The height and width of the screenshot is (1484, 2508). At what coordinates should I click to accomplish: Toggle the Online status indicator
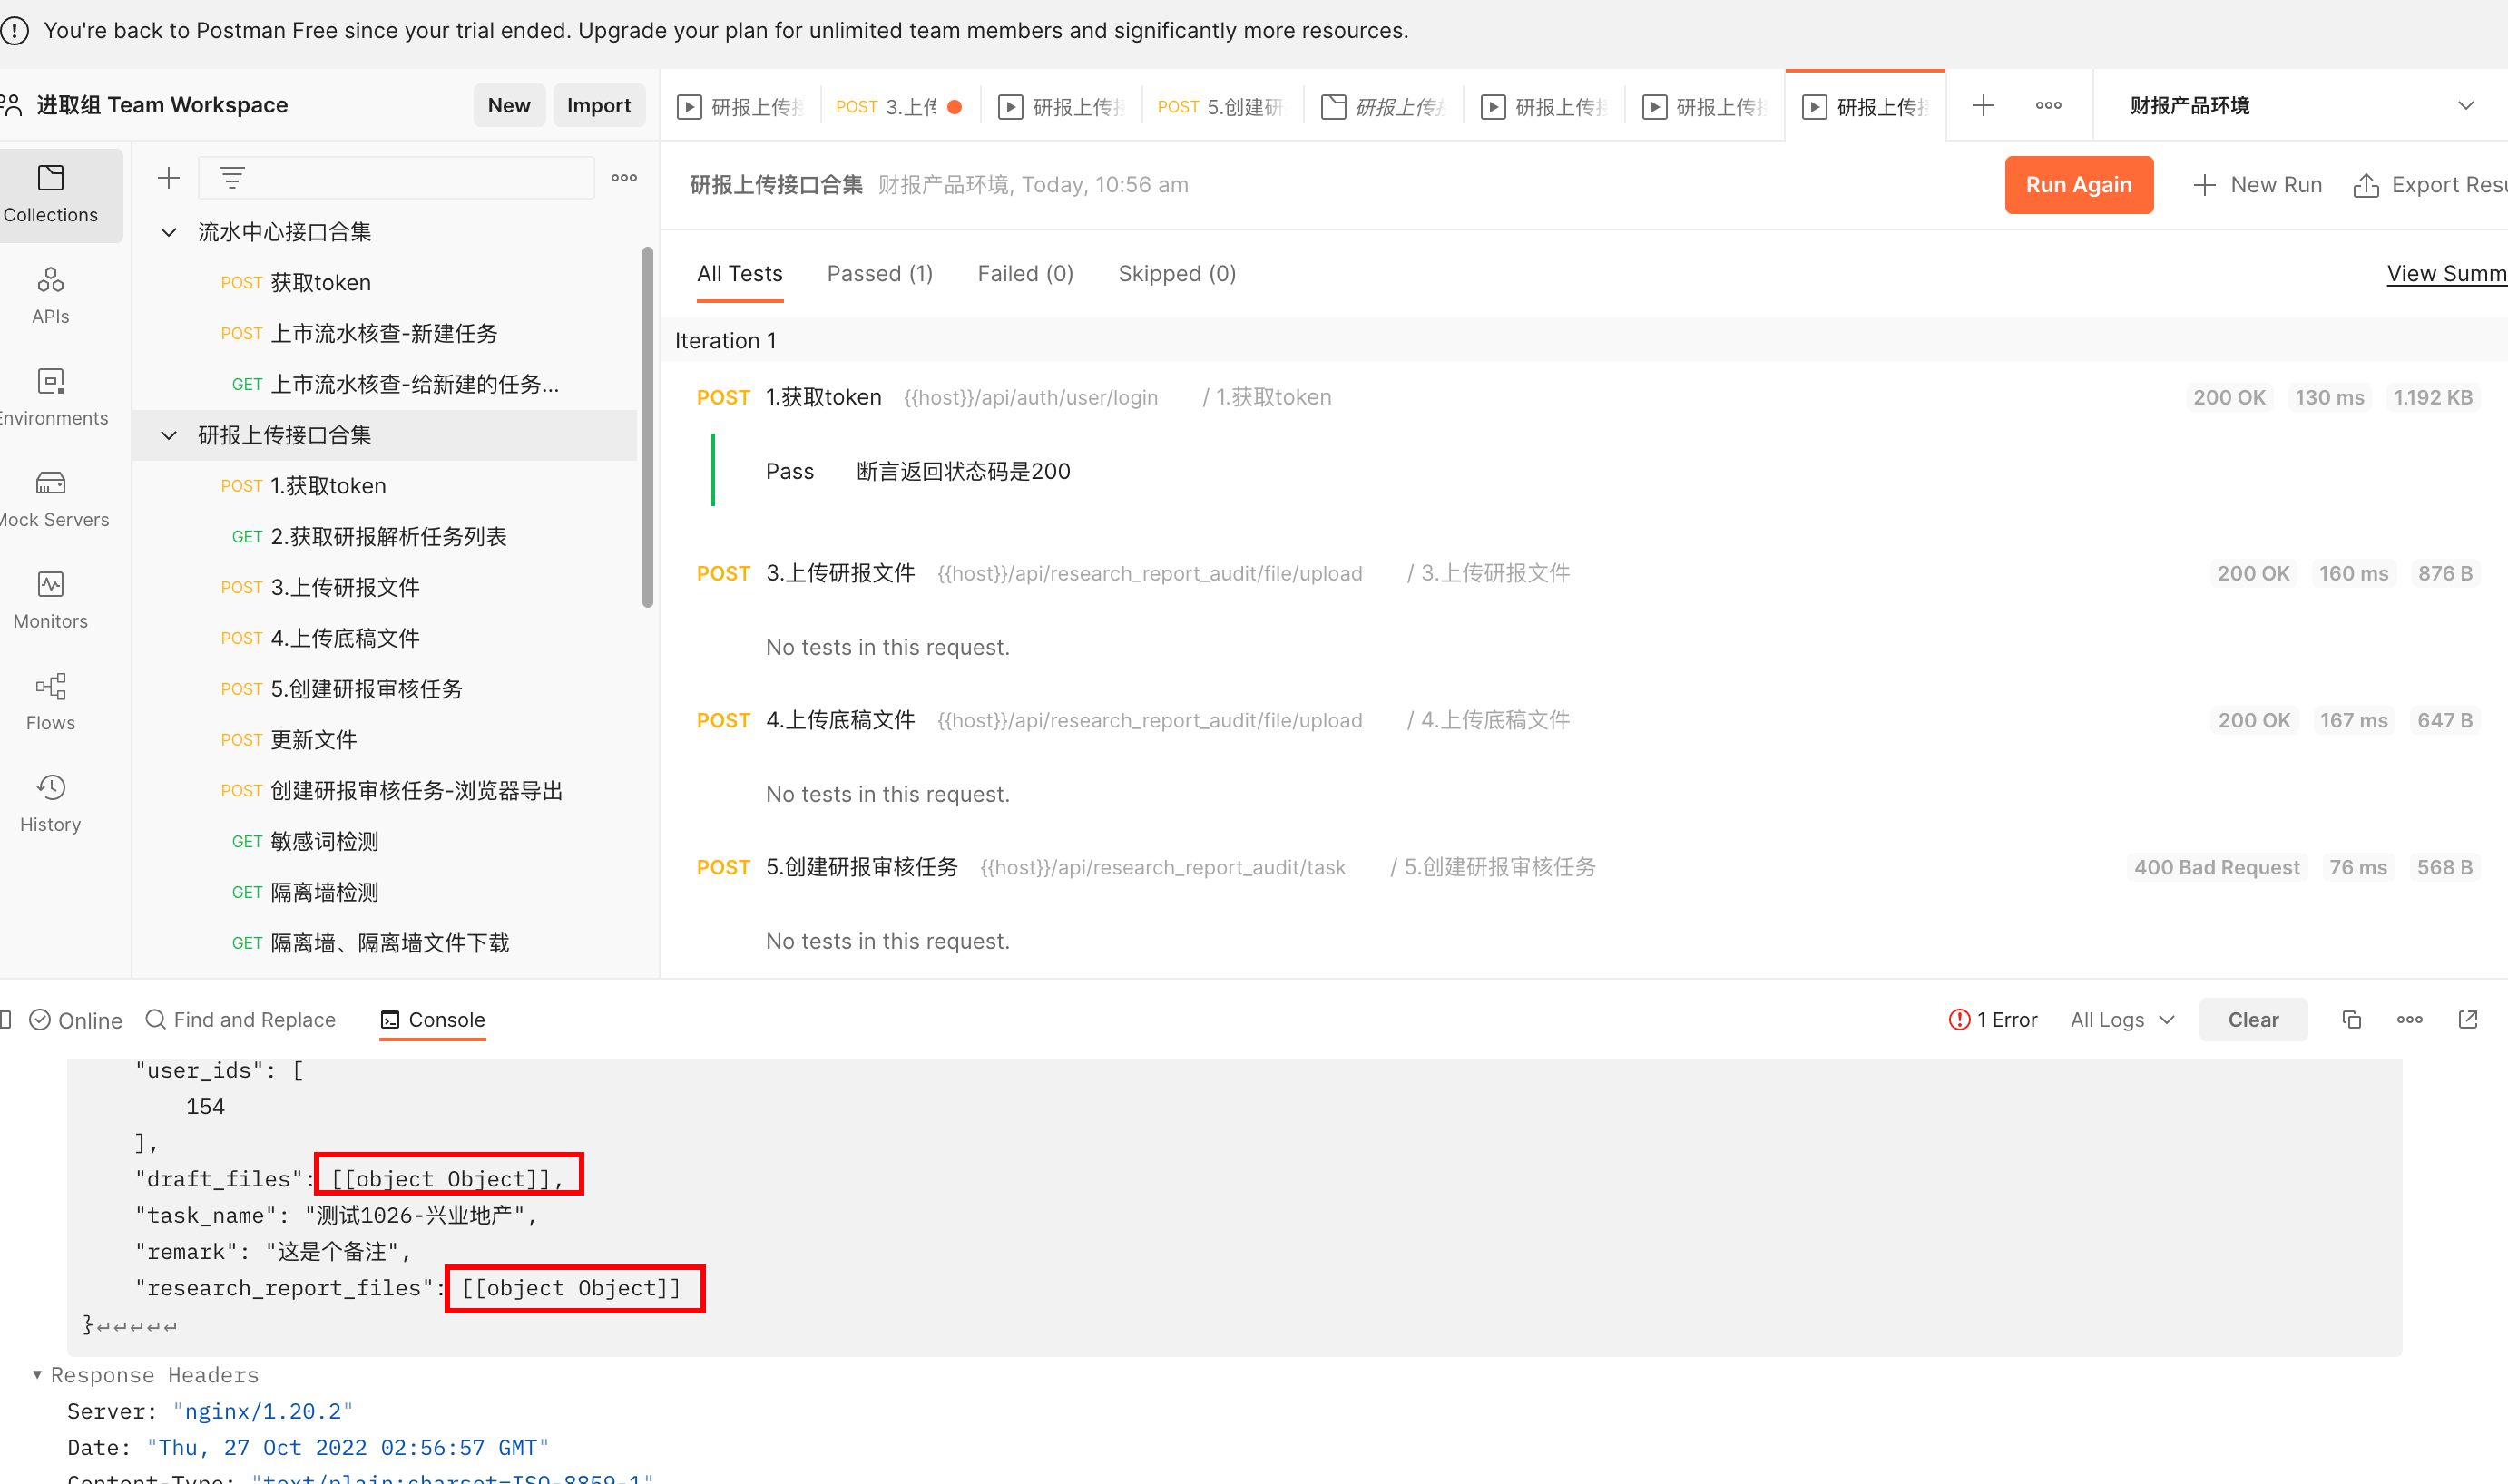pos(75,1019)
